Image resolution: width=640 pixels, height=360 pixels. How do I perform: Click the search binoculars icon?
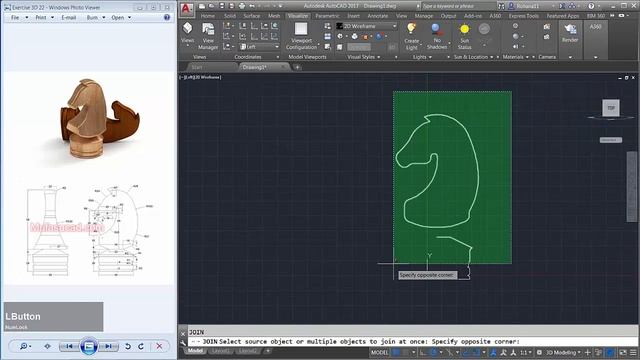coord(501,6)
